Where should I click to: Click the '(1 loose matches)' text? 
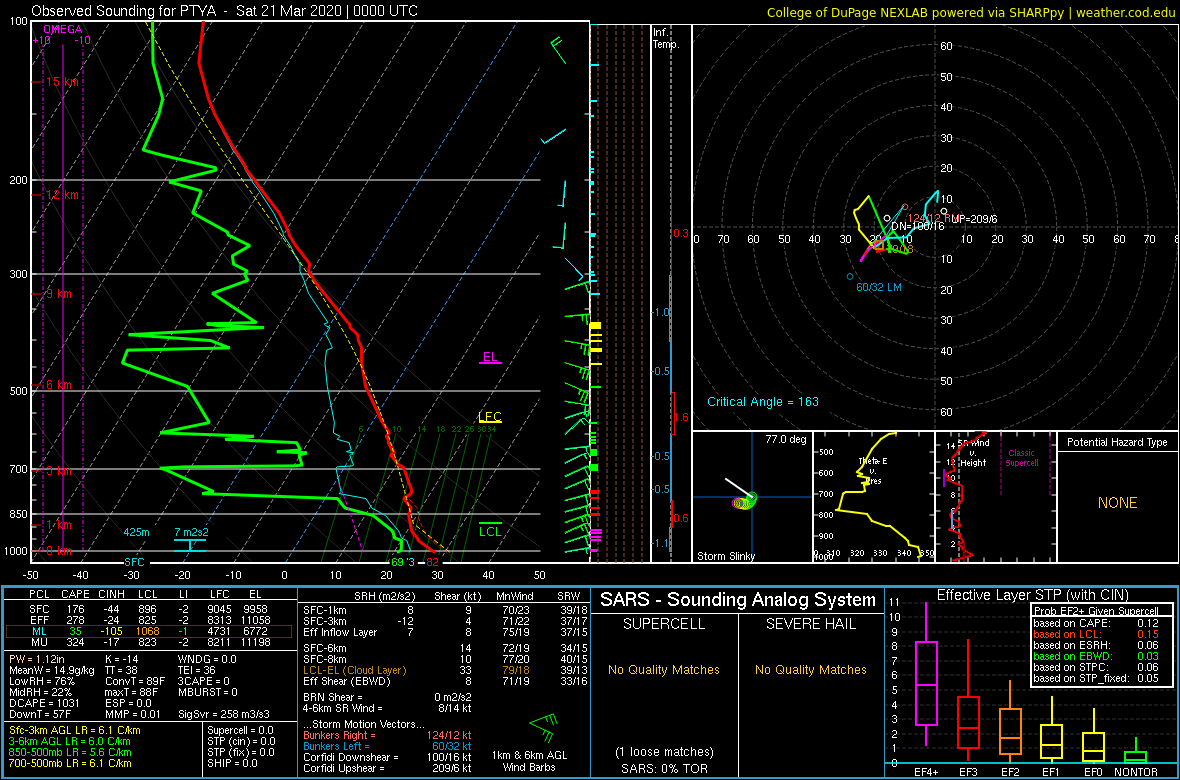click(665, 751)
